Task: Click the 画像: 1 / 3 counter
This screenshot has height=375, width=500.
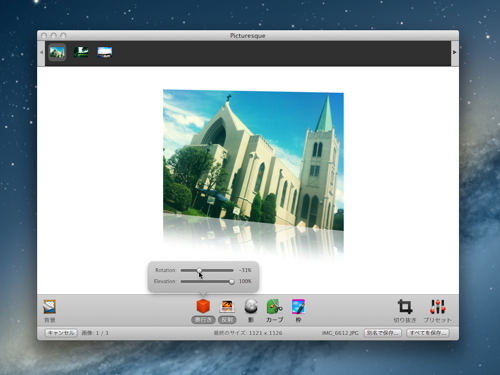Action: pos(95,333)
